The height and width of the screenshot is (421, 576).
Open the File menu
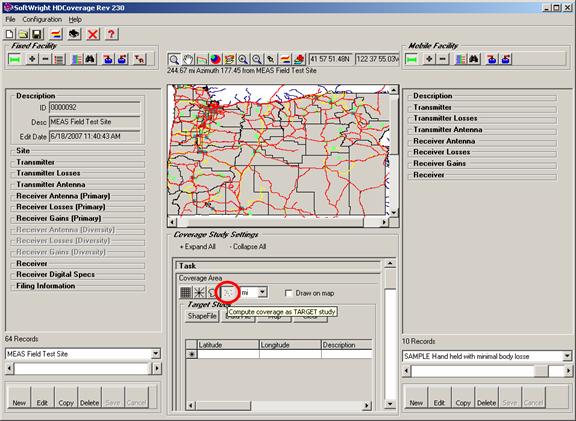point(10,19)
